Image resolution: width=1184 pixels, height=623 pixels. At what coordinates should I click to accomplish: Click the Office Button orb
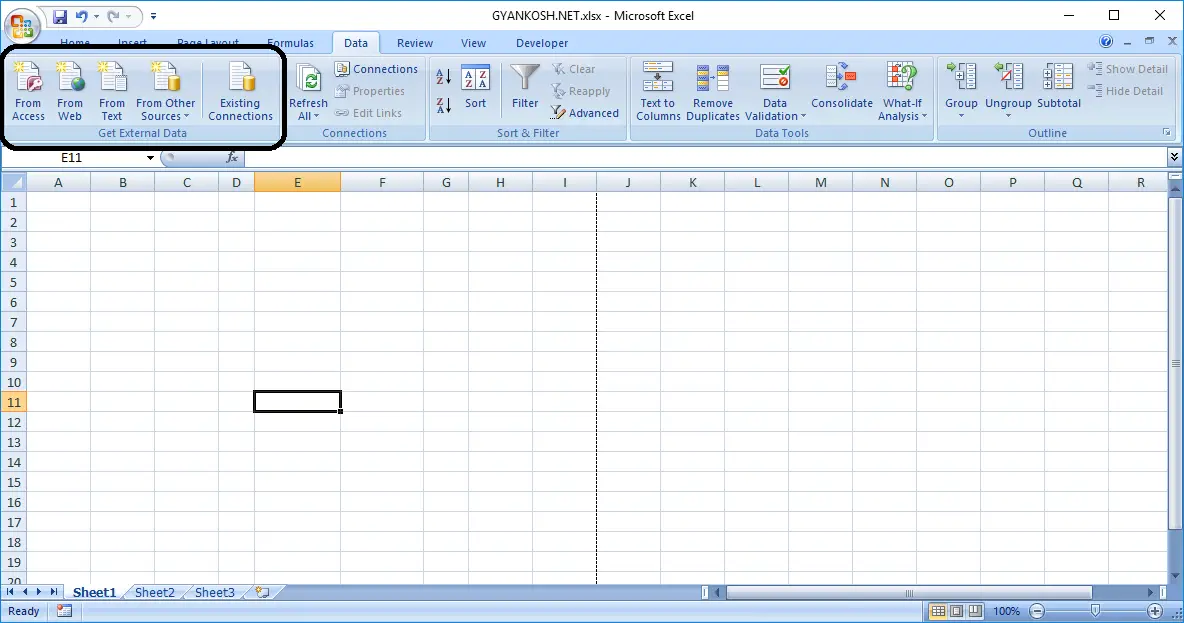pos(22,24)
